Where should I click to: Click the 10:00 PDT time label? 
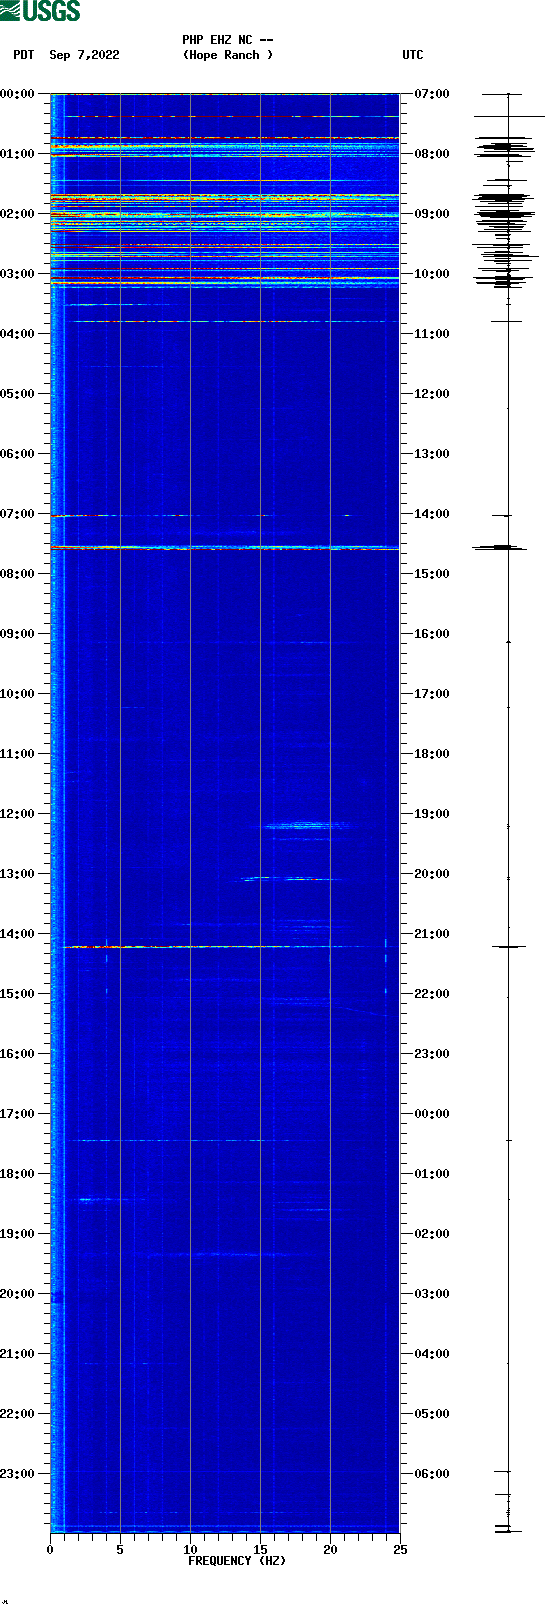pyautogui.click(x=17, y=694)
